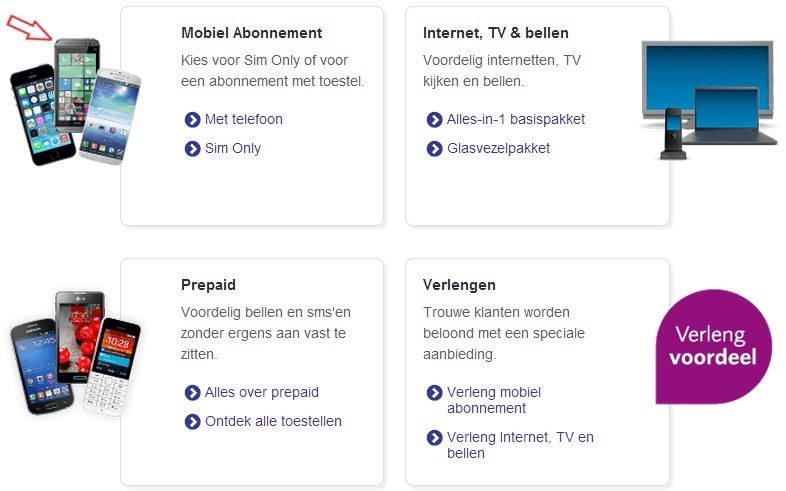Click arrow icon beside Ontdek alle toestellen
This screenshot has height=491, width=786.
click(193, 422)
